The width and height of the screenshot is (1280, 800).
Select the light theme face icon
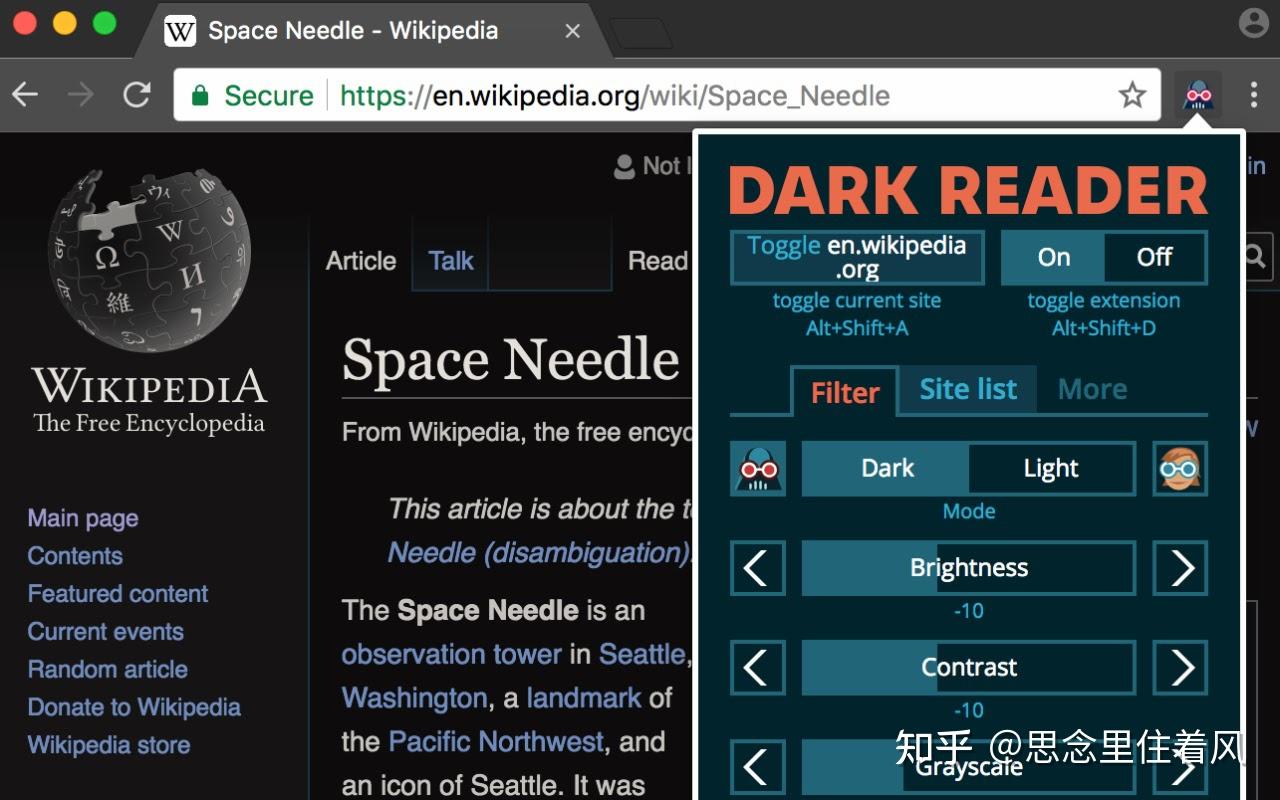[x=1180, y=468]
